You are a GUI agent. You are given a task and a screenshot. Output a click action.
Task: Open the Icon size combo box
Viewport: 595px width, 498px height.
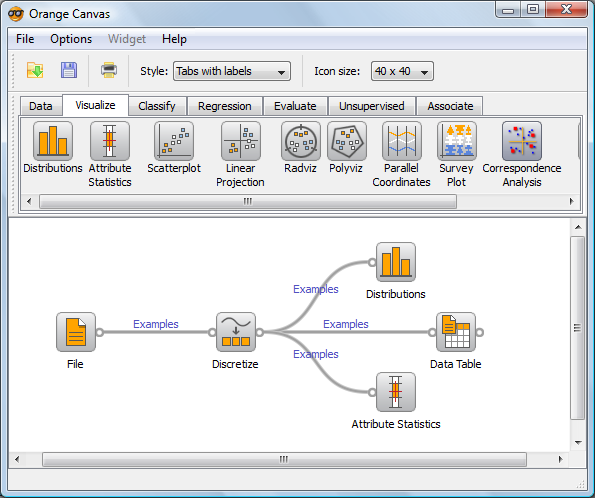pos(402,71)
